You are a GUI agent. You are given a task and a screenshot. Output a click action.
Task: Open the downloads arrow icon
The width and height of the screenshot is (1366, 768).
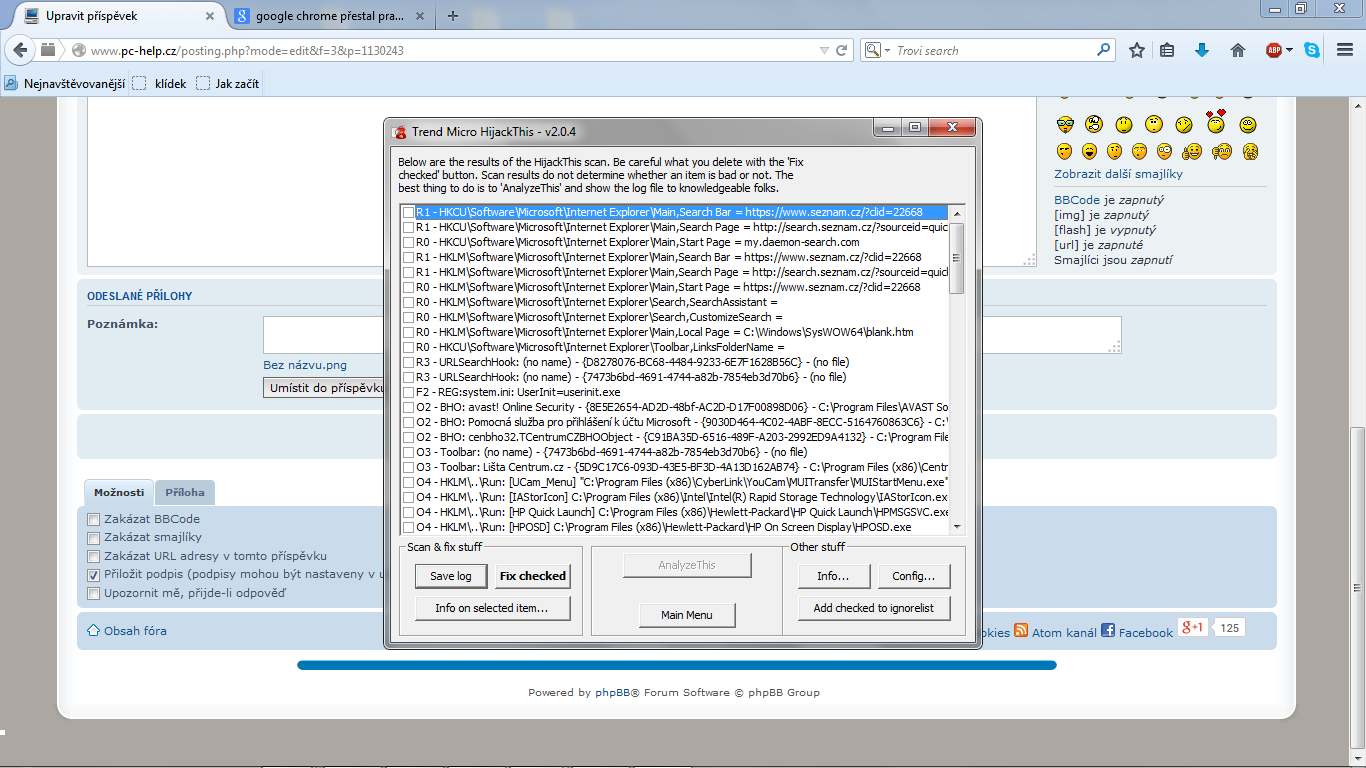click(x=1202, y=50)
